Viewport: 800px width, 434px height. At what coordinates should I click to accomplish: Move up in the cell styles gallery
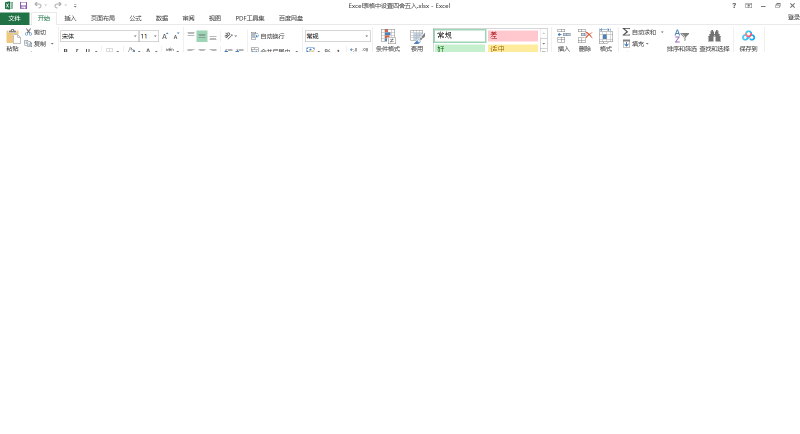click(544, 34)
